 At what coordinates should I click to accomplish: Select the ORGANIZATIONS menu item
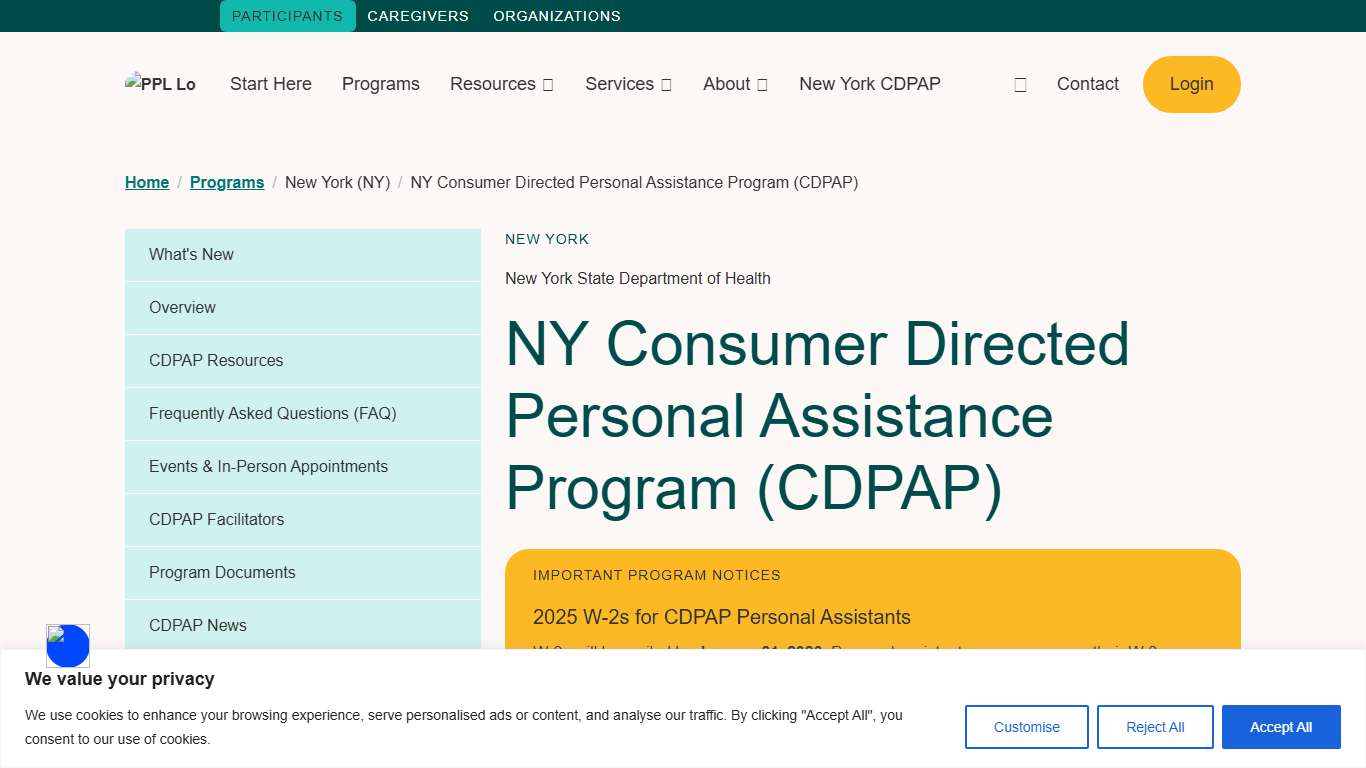coord(556,15)
